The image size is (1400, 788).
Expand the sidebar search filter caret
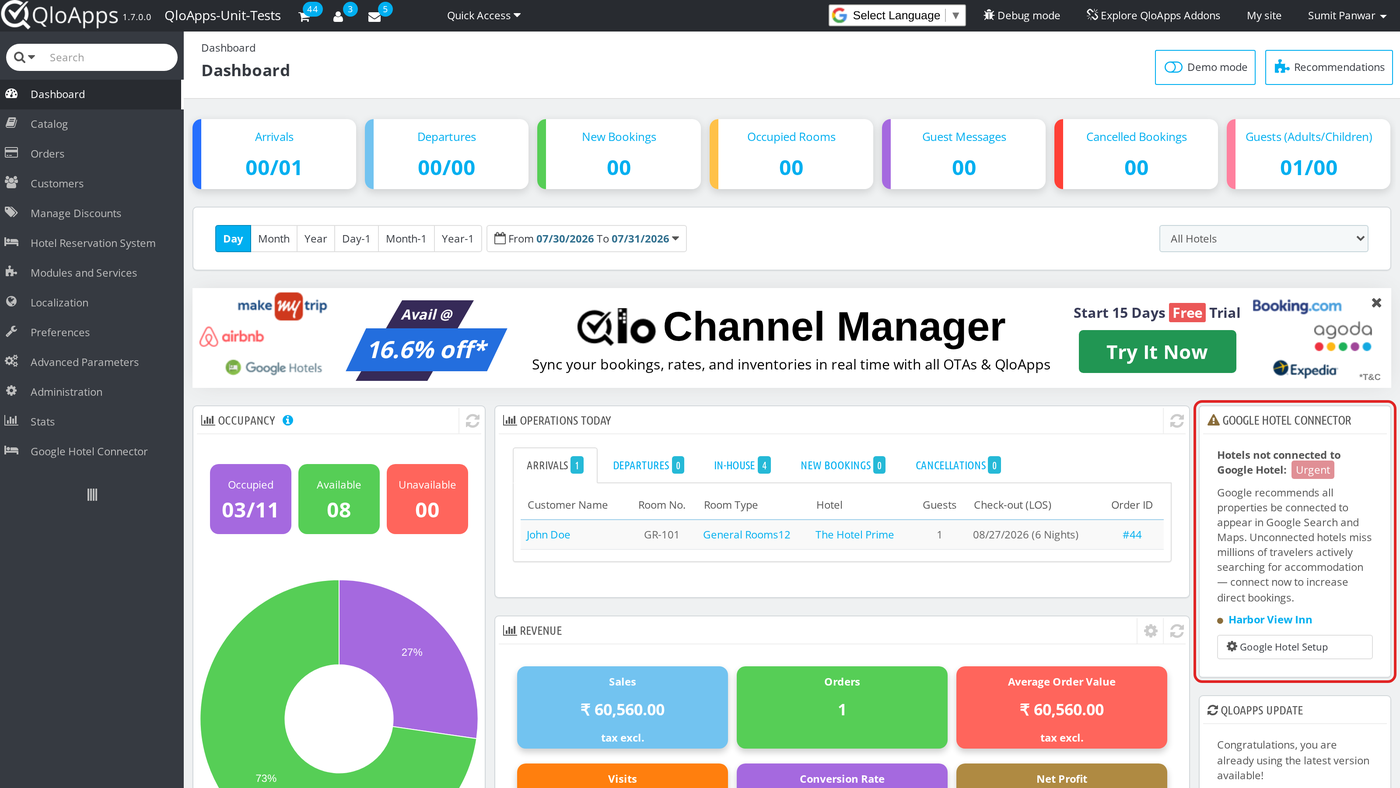click(x=32, y=58)
